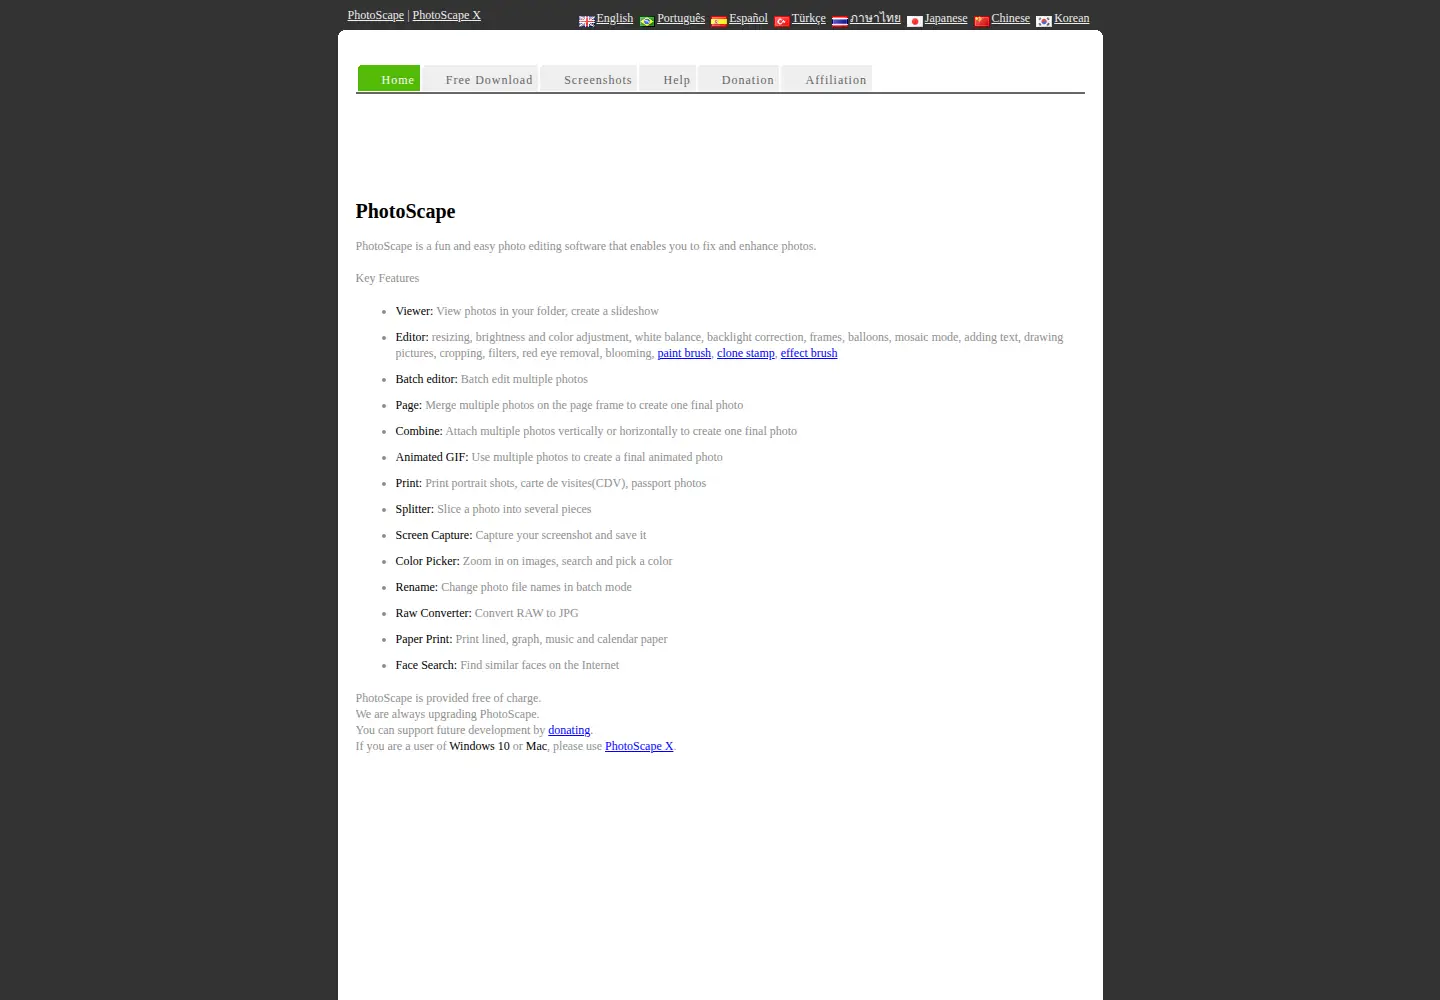
Task: Click the PhotoScape link in the top bar
Action: pos(376,15)
